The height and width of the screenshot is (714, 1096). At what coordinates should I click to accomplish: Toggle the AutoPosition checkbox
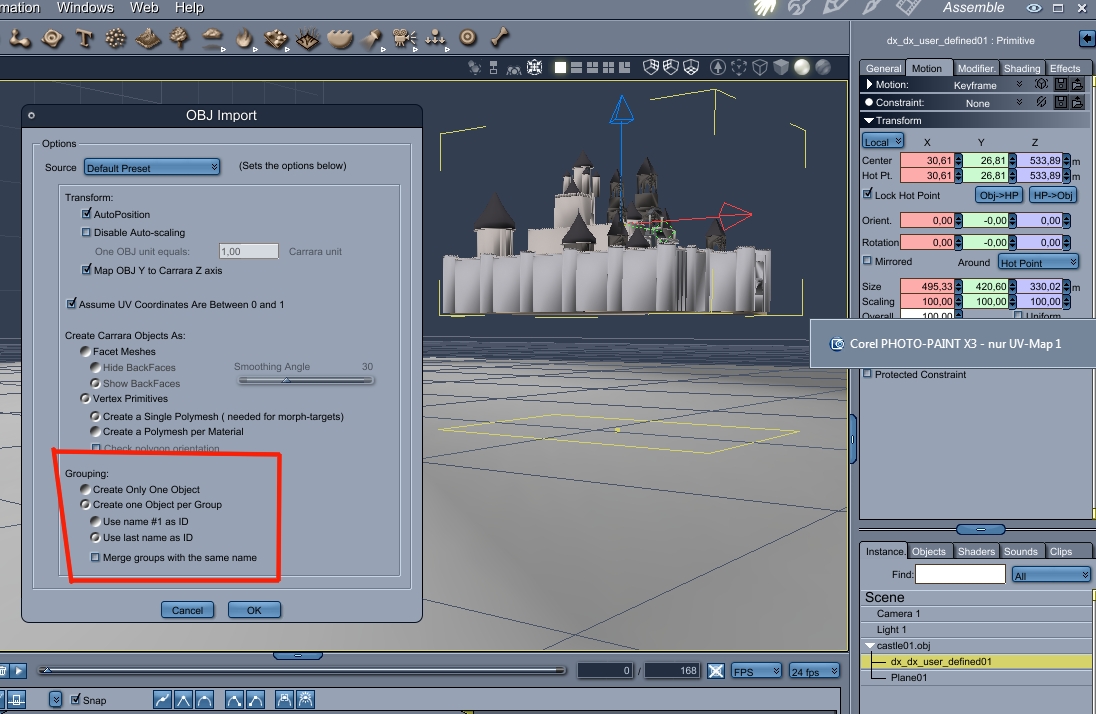[87, 213]
